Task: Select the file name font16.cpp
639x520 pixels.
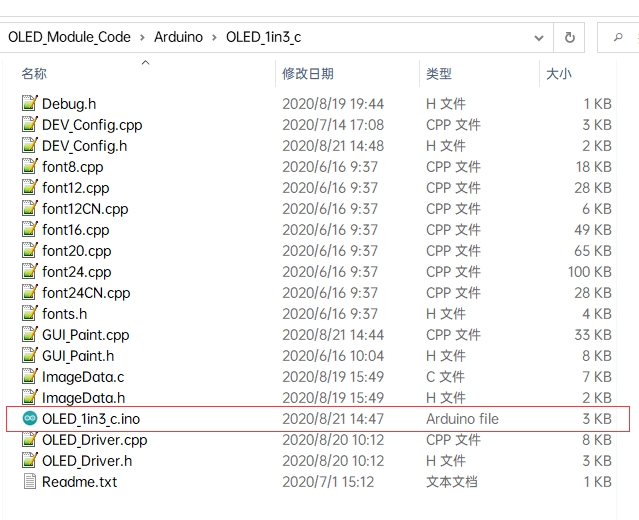Action: pyautogui.click(x=75, y=230)
